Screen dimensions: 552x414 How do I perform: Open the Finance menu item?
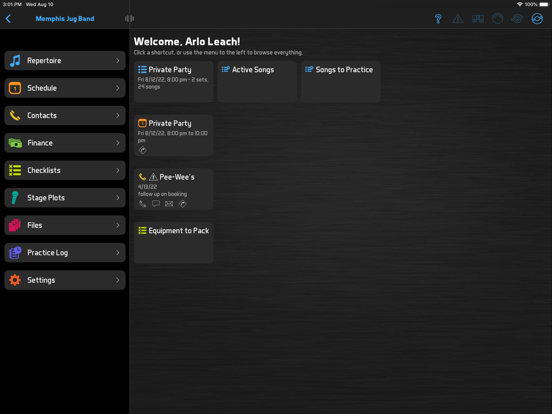tap(65, 143)
